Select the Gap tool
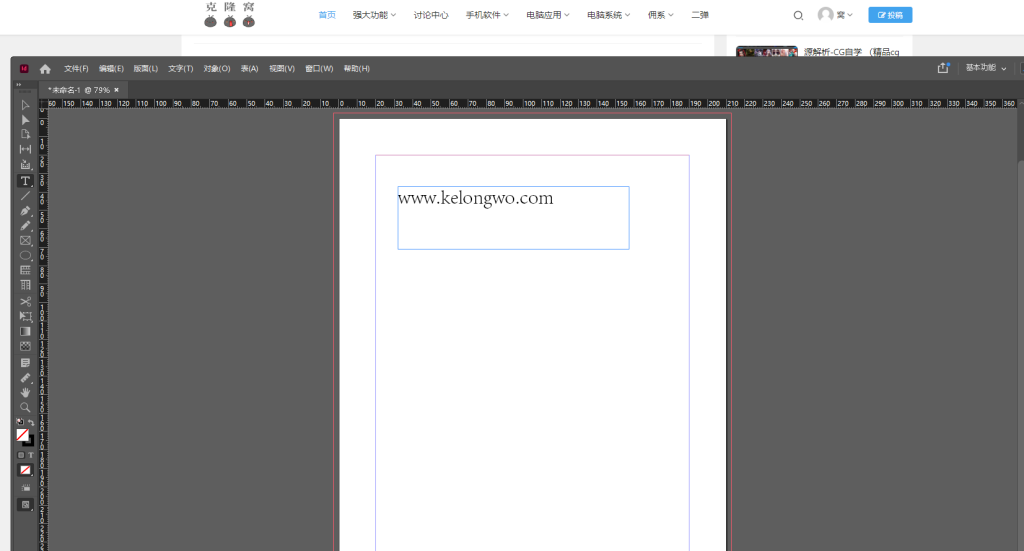The width and height of the screenshot is (1024, 551). [25, 150]
